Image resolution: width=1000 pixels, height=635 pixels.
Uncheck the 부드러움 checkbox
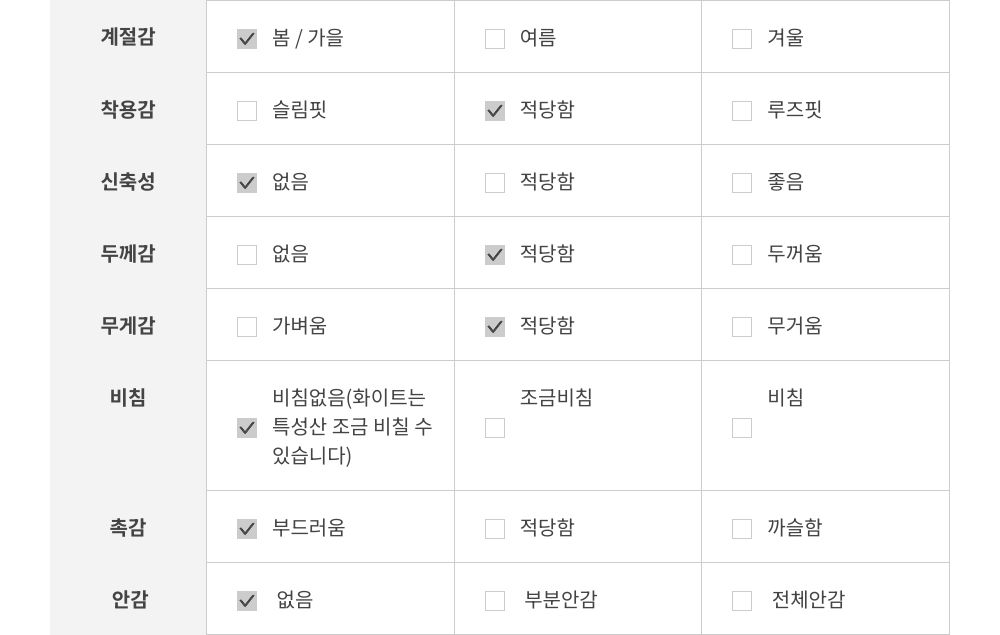[247, 529]
